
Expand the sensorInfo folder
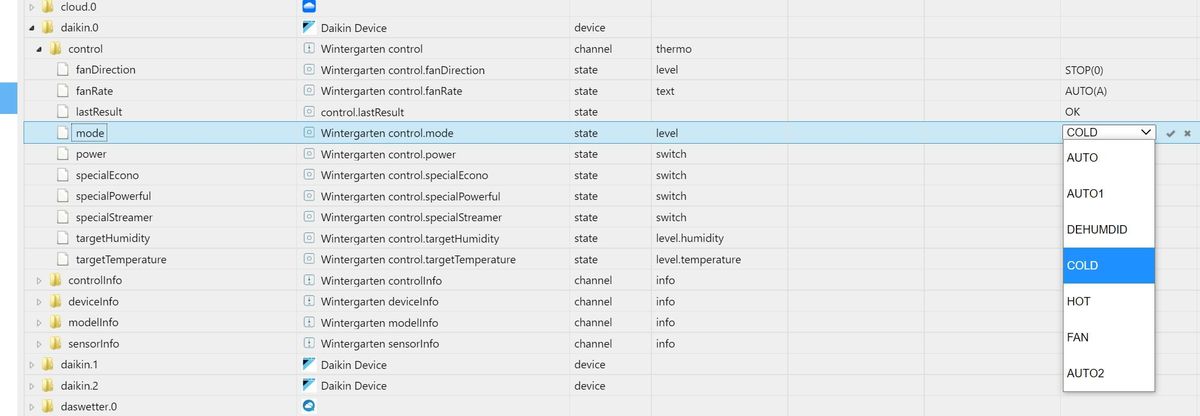(39, 343)
